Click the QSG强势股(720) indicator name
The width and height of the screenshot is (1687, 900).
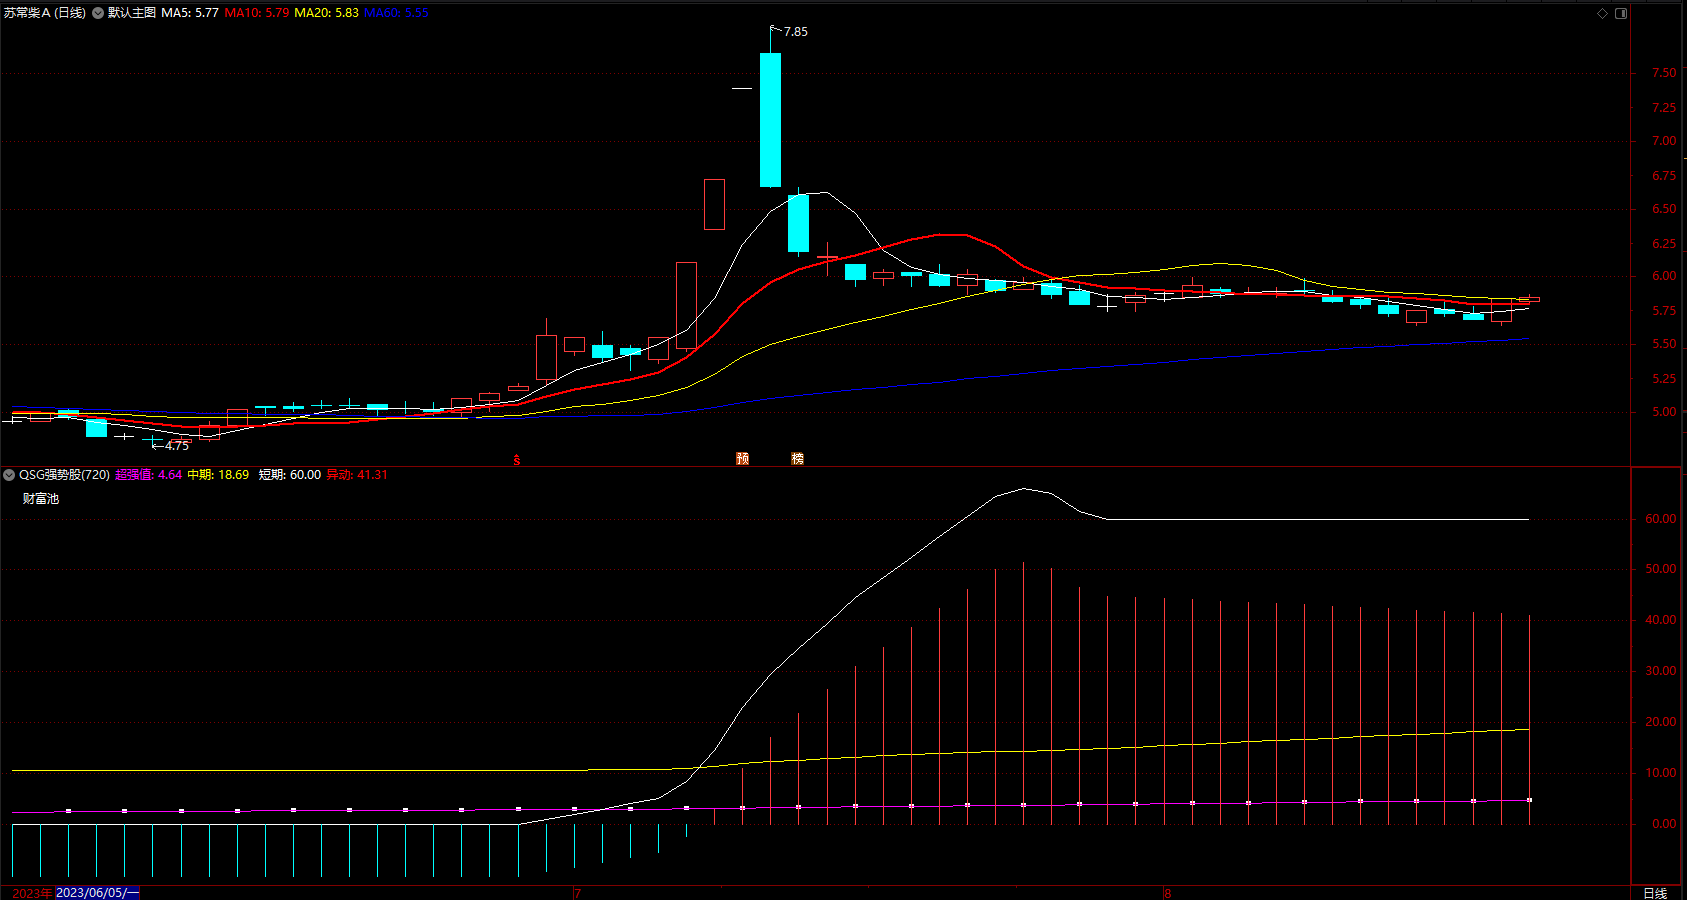point(64,475)
